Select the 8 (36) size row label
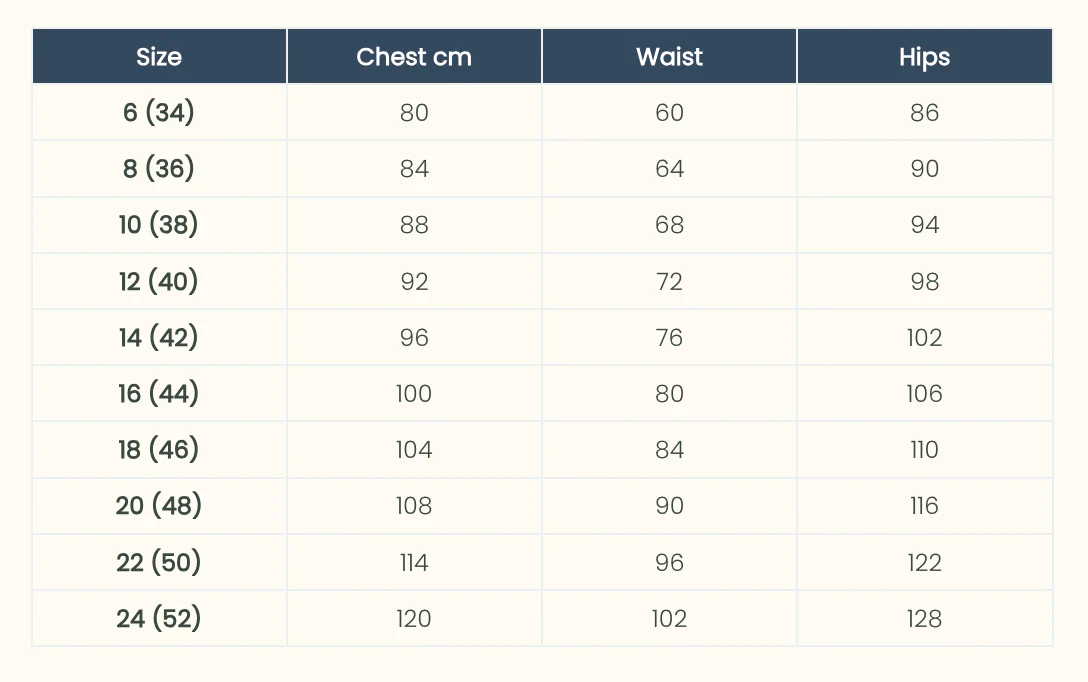1088x682 pixels. pos(159,169)
